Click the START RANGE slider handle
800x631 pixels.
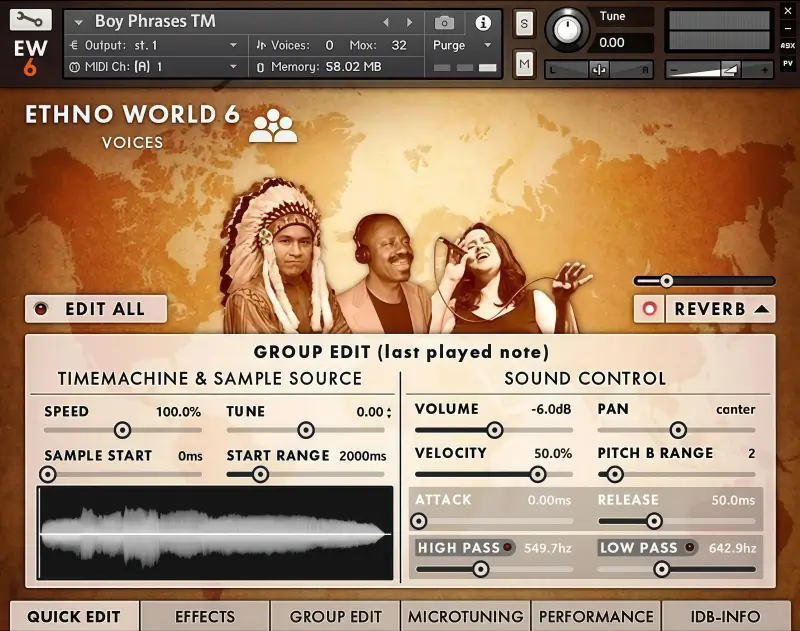pos(260,474)
